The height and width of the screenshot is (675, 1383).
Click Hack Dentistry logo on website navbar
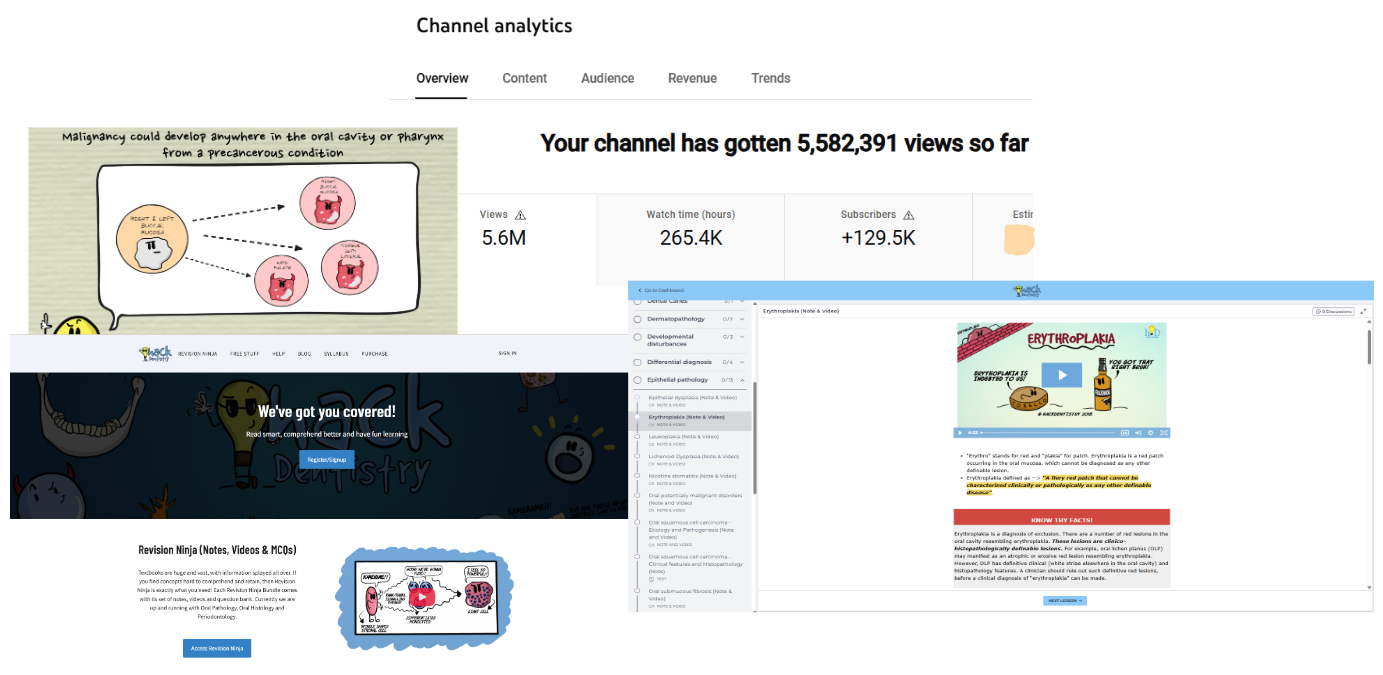click(153, 353)
